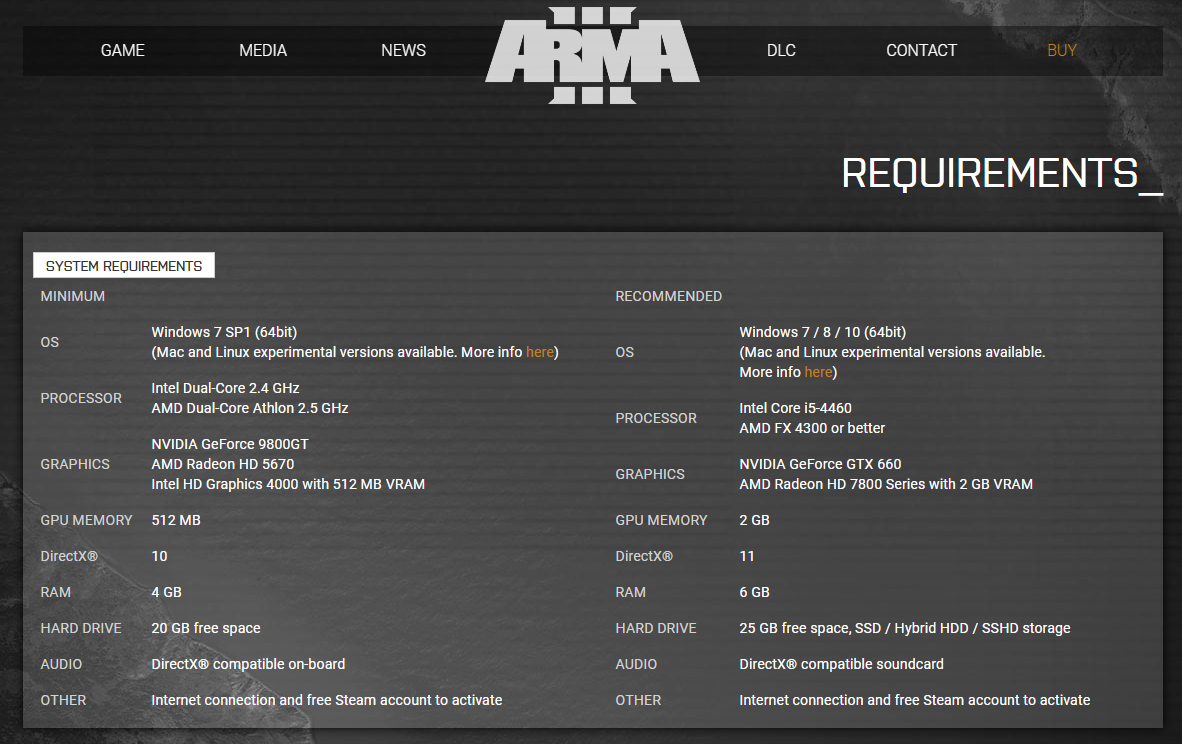Follow the 'here' link in recommended OS row

pos(818,372)
